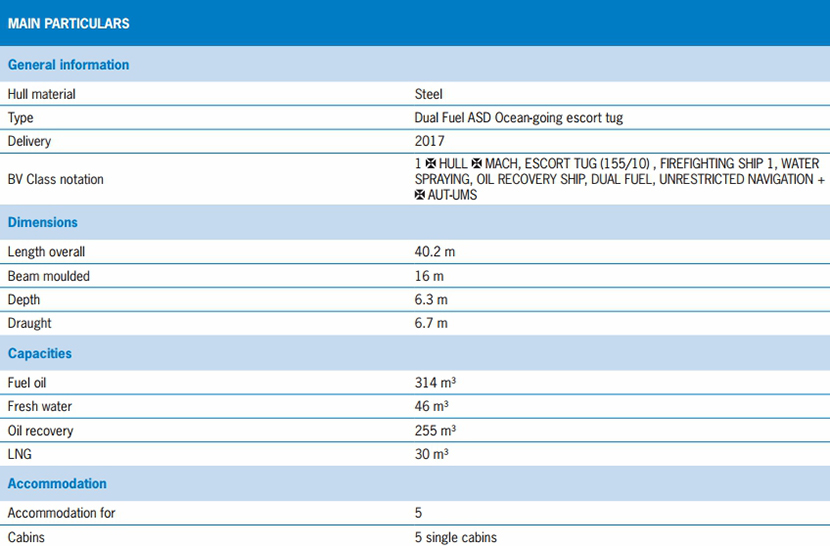Select the Capacities section heading
The width and height of the screenshot is (830, 546).
40,354
